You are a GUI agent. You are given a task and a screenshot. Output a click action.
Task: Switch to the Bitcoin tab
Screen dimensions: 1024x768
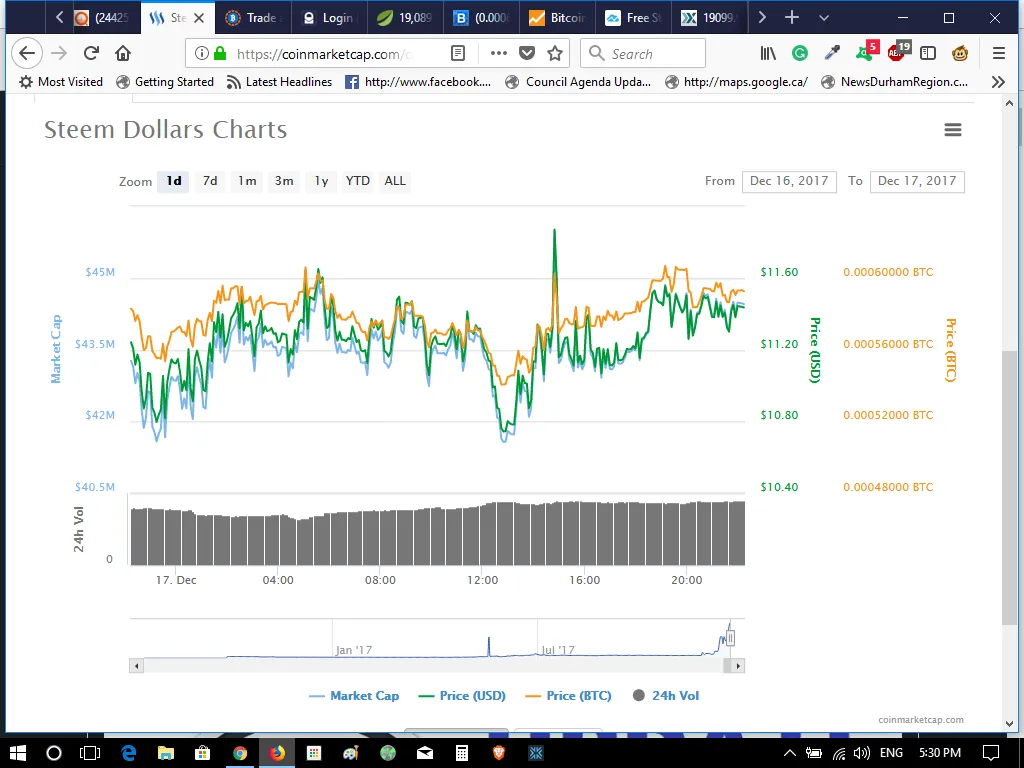pos(557,18)
